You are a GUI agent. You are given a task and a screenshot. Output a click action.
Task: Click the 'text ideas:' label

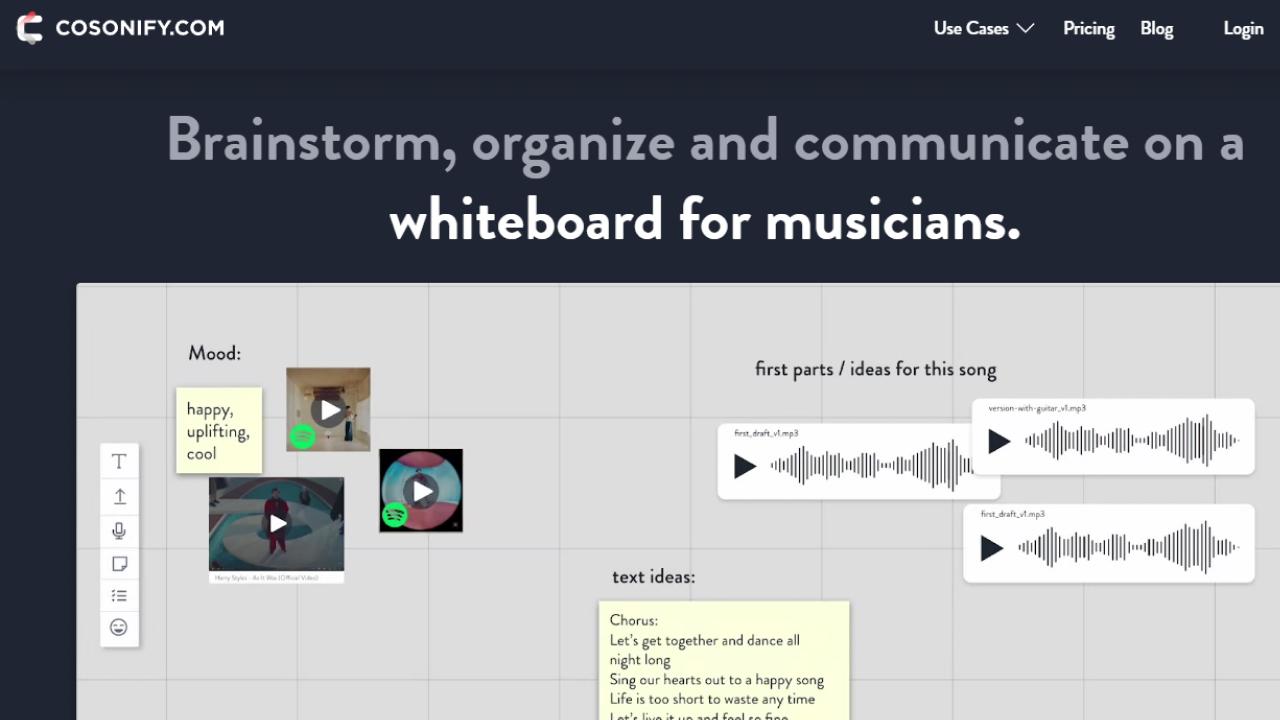click(653, 577)
